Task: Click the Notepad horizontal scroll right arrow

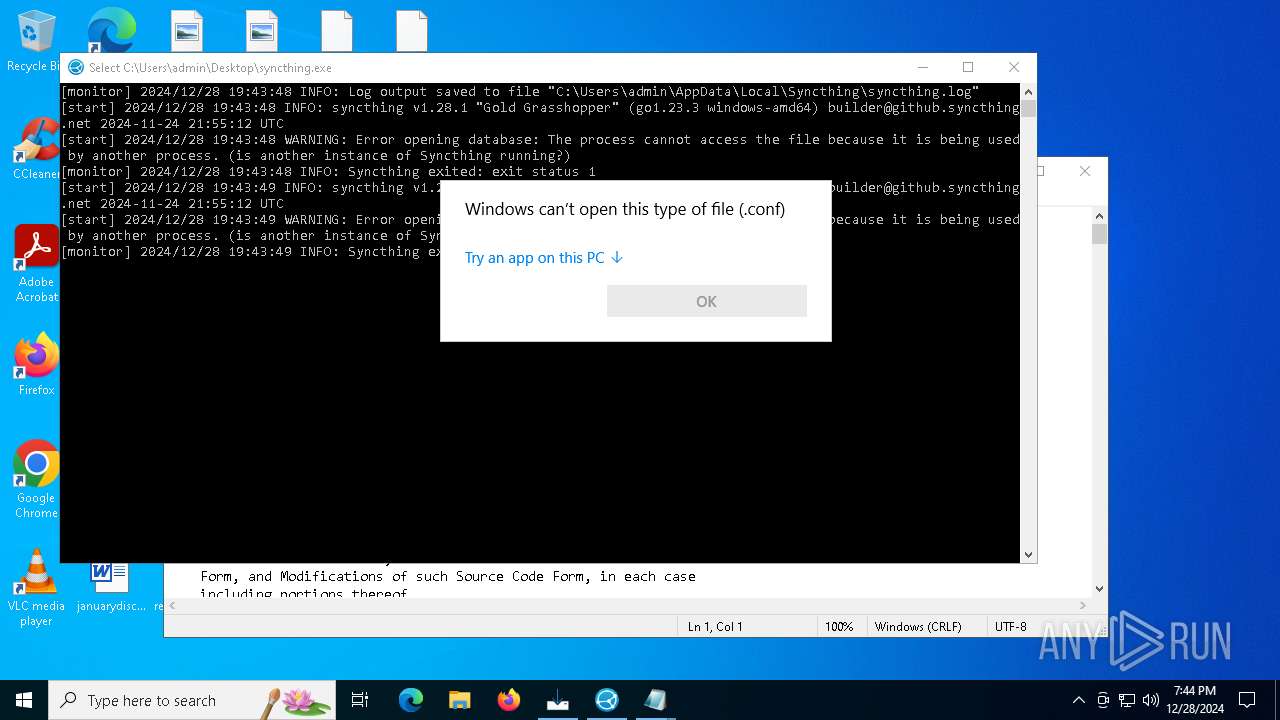Action: 1083,605
